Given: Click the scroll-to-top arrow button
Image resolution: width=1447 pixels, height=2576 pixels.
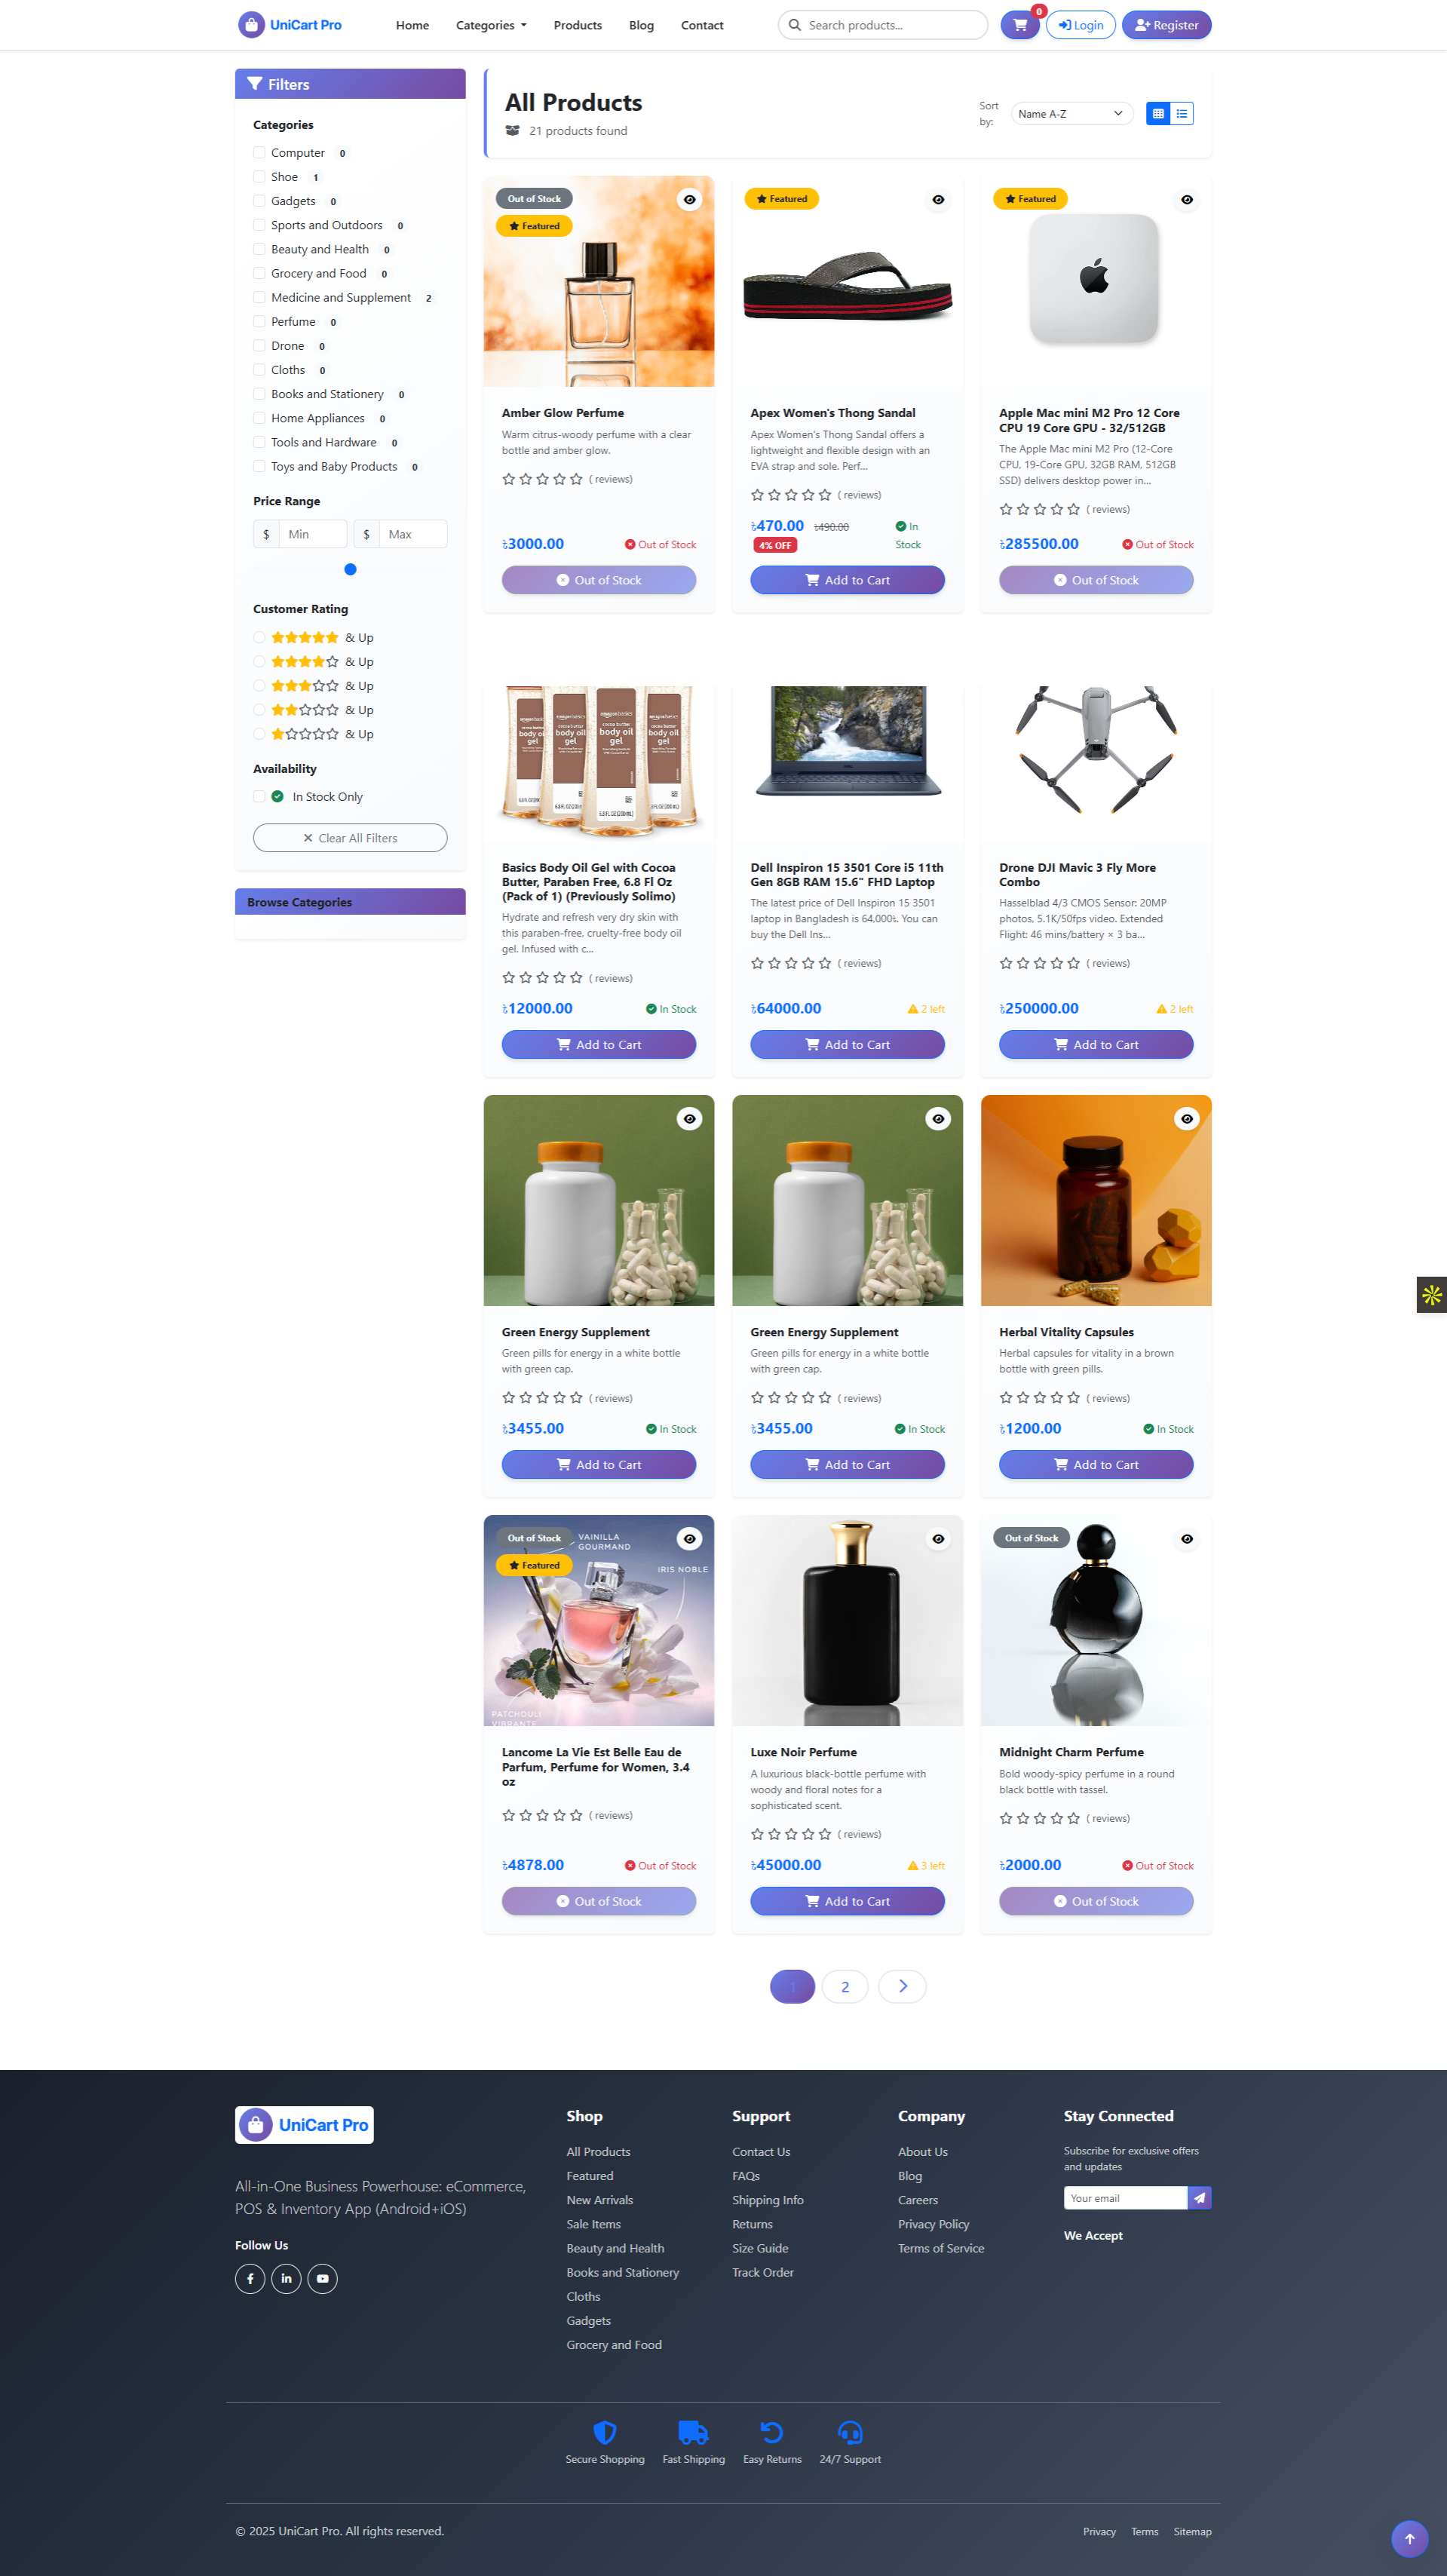Looking at the screenshot, I should [1409, 2538].
